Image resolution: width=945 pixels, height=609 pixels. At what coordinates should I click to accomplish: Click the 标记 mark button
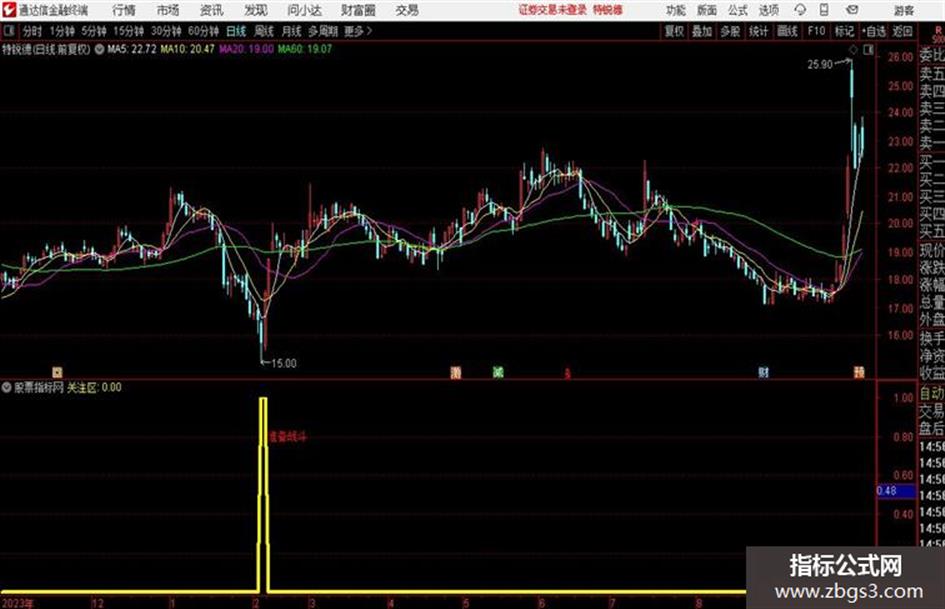click(x=844, y=31)
